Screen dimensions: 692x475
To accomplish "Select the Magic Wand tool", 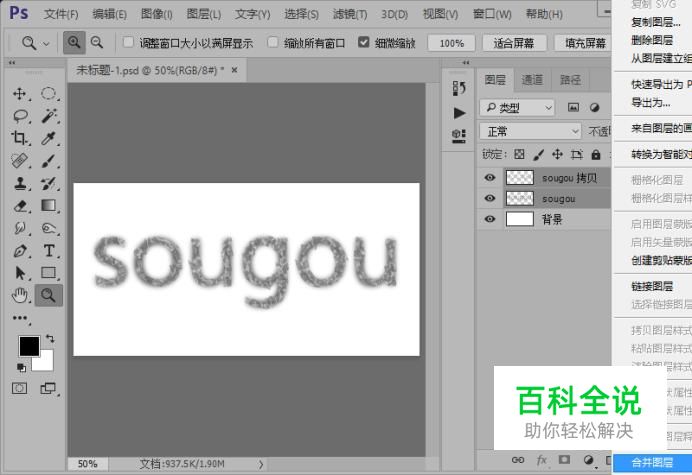I will click(x=49, y=116).
